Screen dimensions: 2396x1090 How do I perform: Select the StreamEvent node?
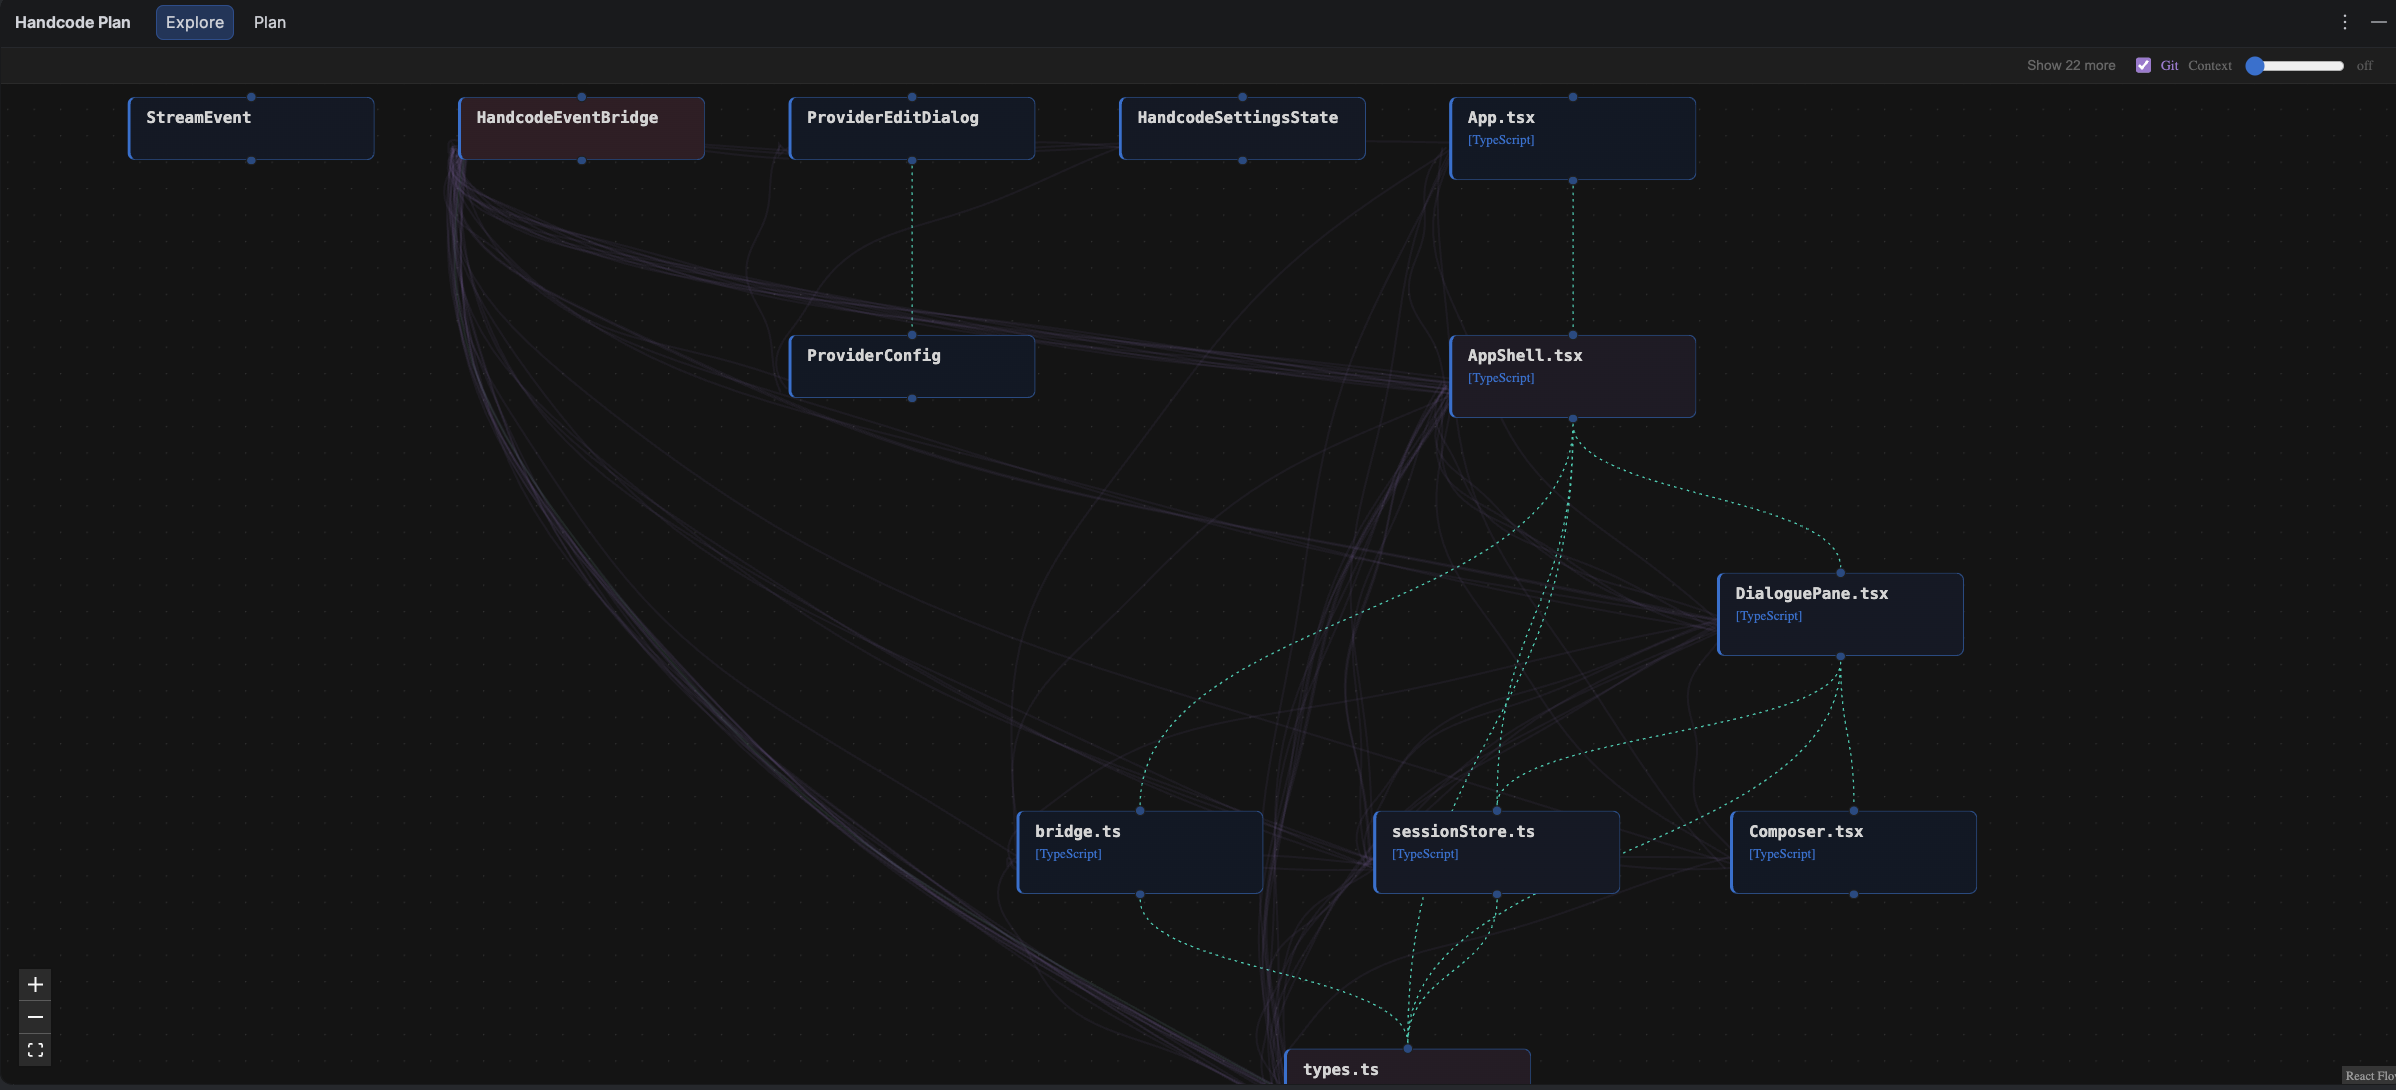coord(251,128)
